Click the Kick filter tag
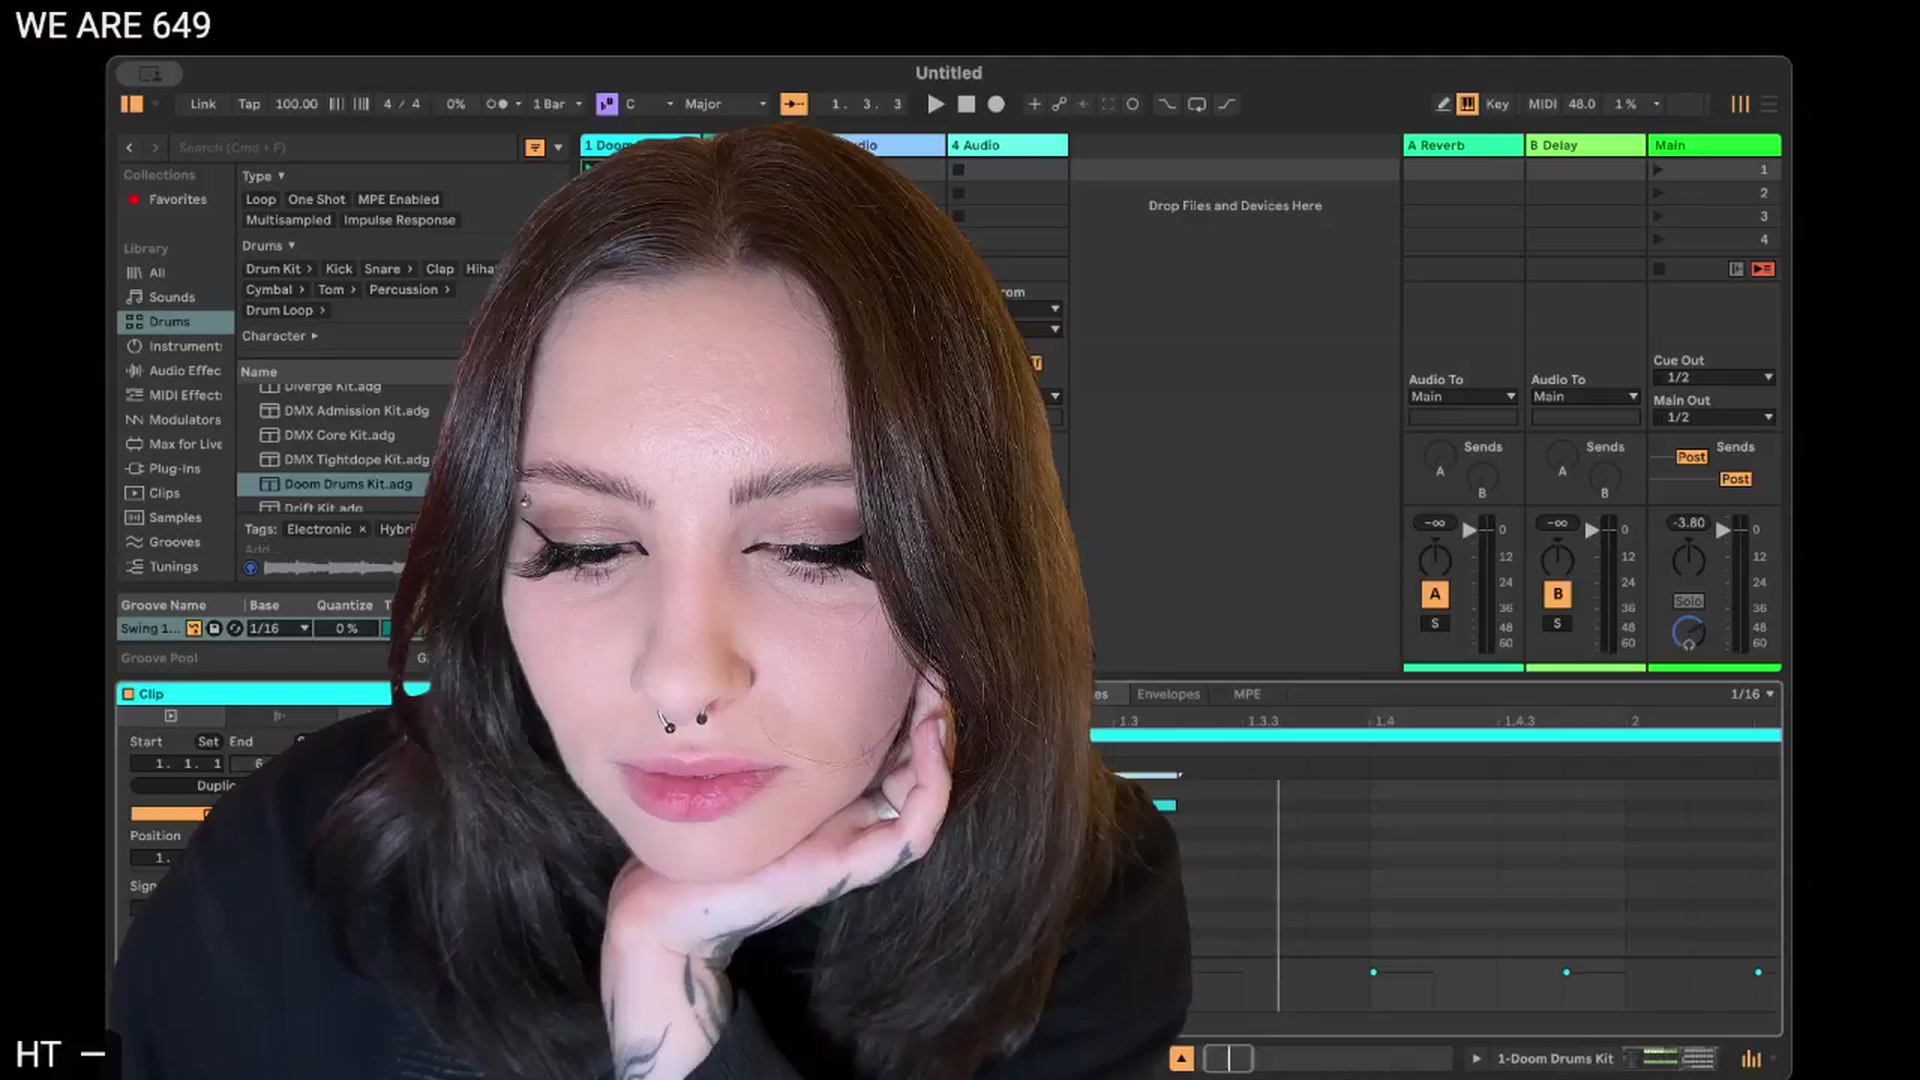1920x1080 pixels. (339, 269)
